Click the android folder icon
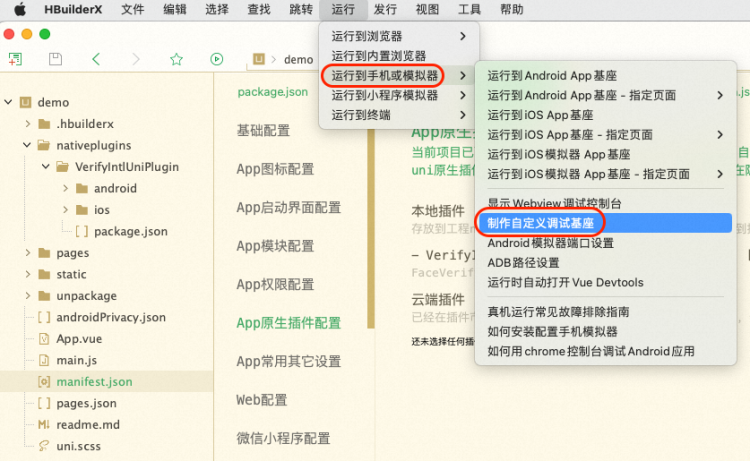 point(82,188)
